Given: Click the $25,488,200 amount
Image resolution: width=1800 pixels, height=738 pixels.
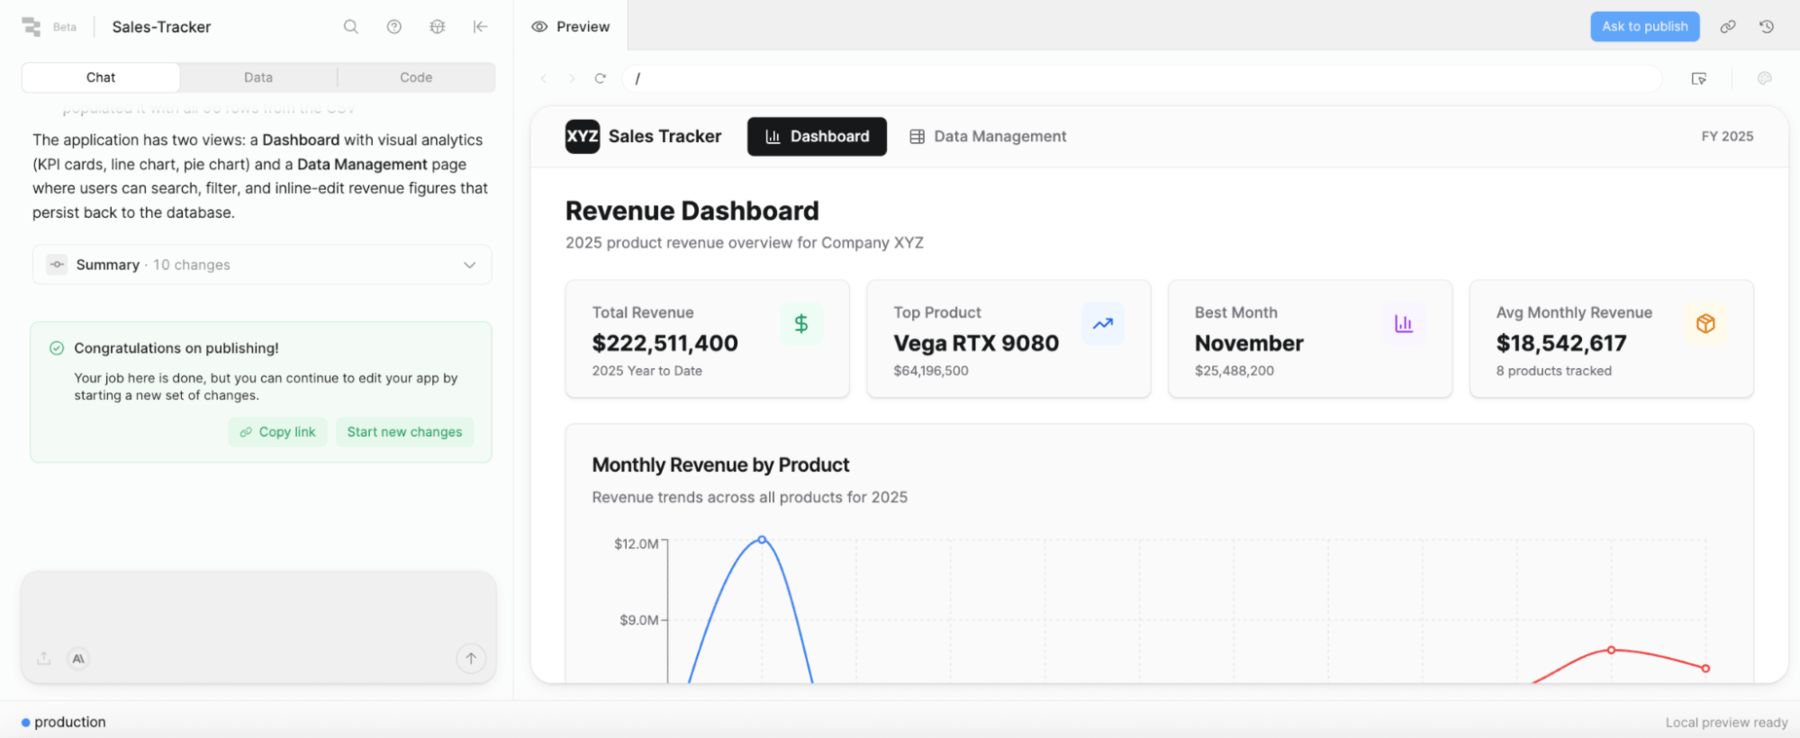Looking at the screenshot, I should pyautogui.click(x=1234, y=371).
